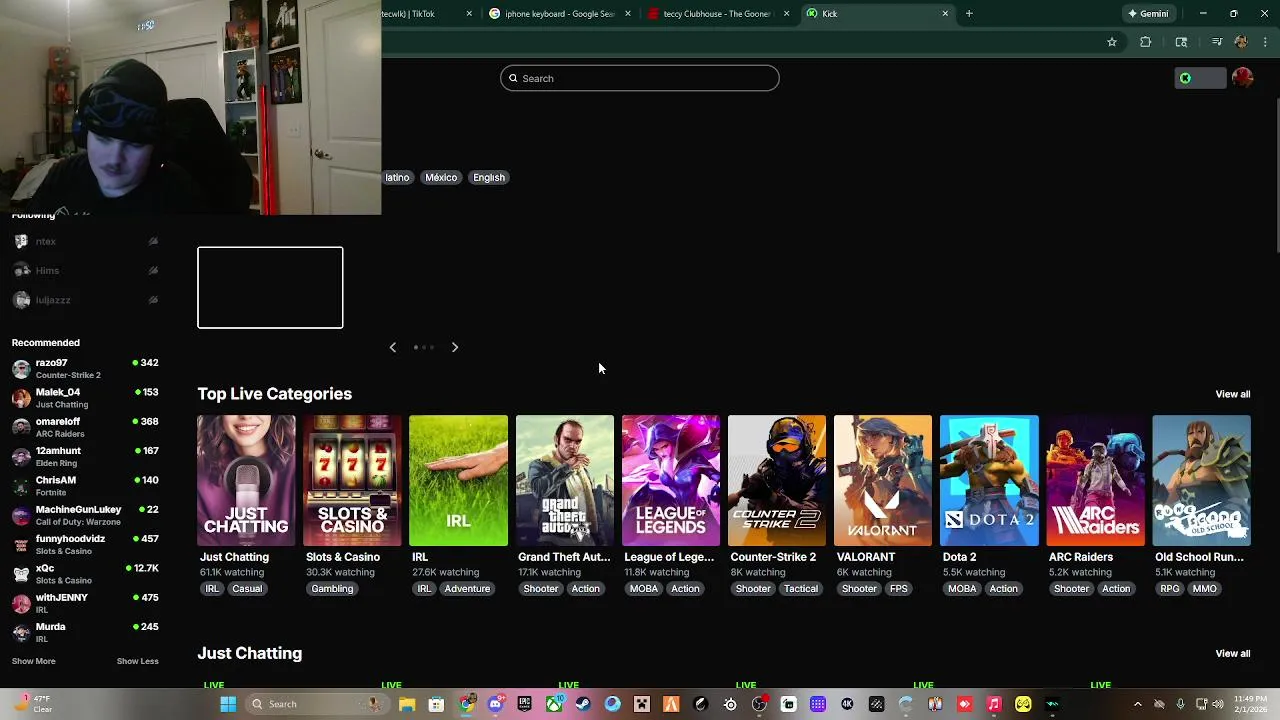Open the League of Legends category cover
This screenshot has height=720, width=1280.
[671, 480]
